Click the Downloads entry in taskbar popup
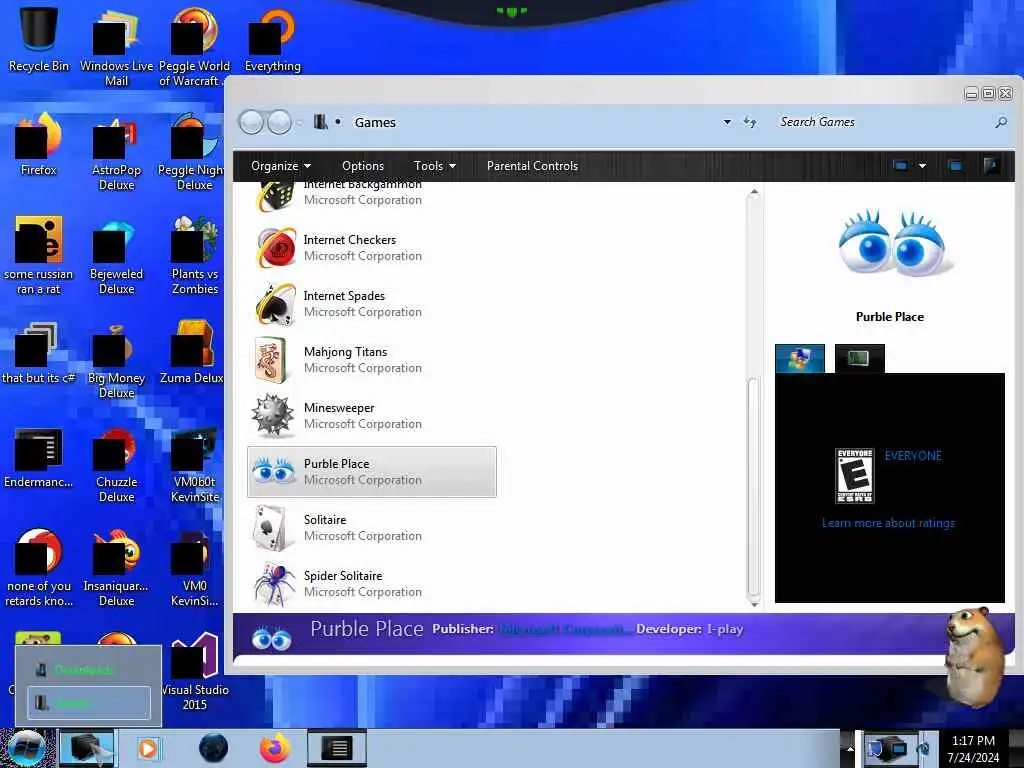Screen dimensions: 1024x768 tap(88, 669)
